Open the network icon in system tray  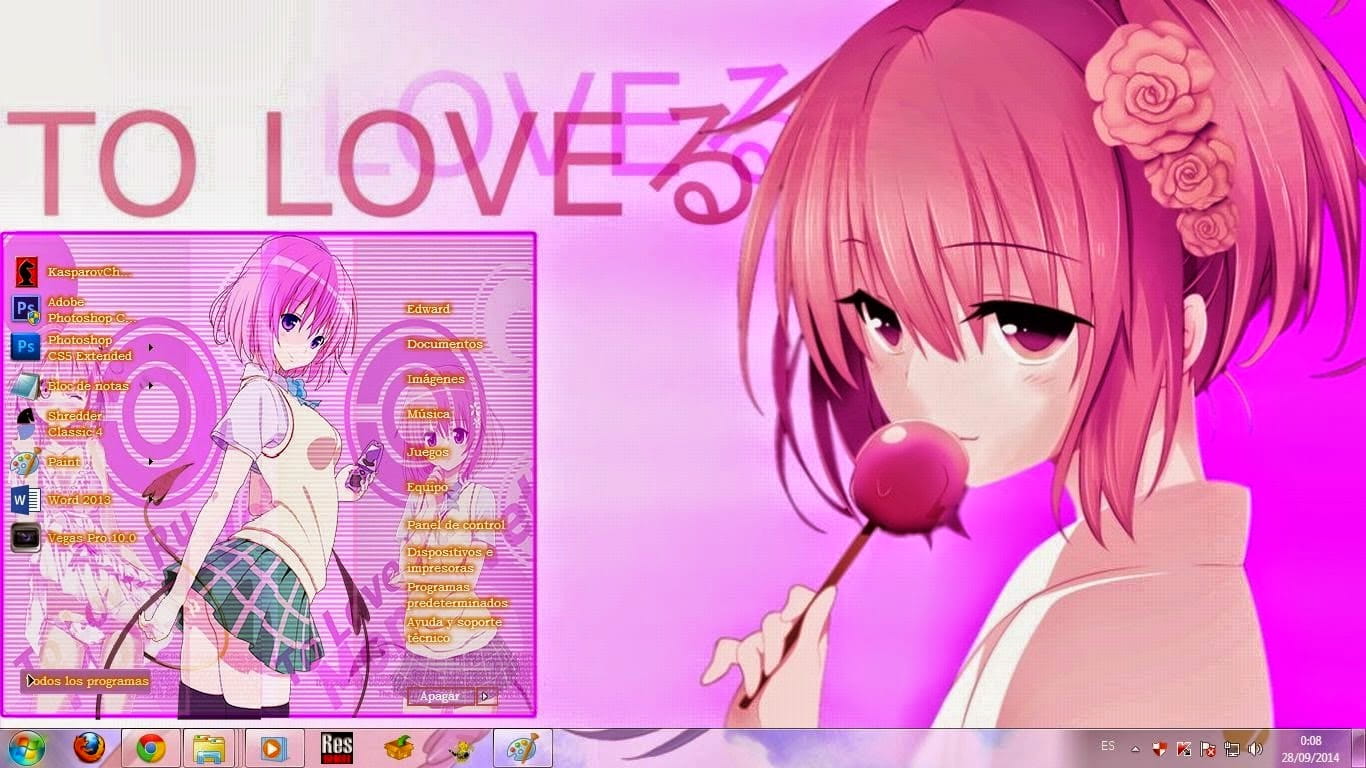1232,748
